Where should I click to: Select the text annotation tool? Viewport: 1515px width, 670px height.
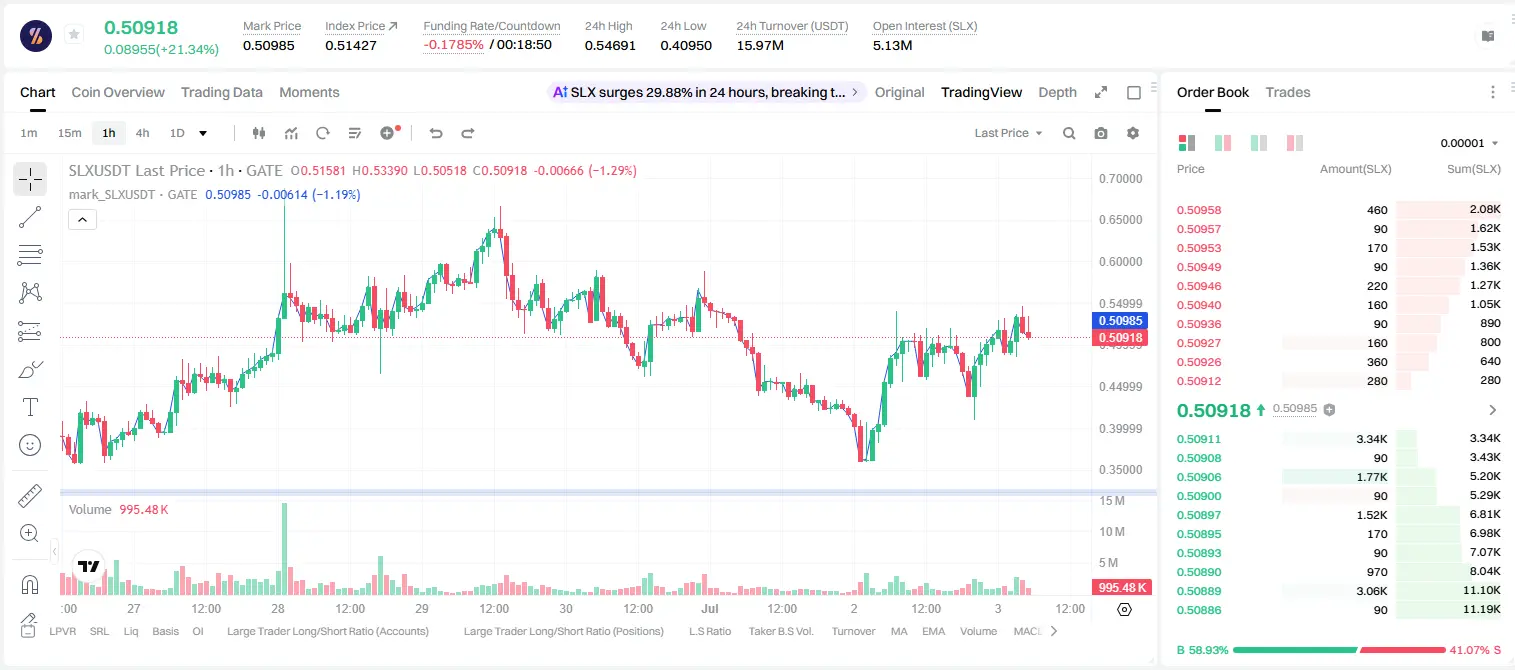tap(30, 407)
